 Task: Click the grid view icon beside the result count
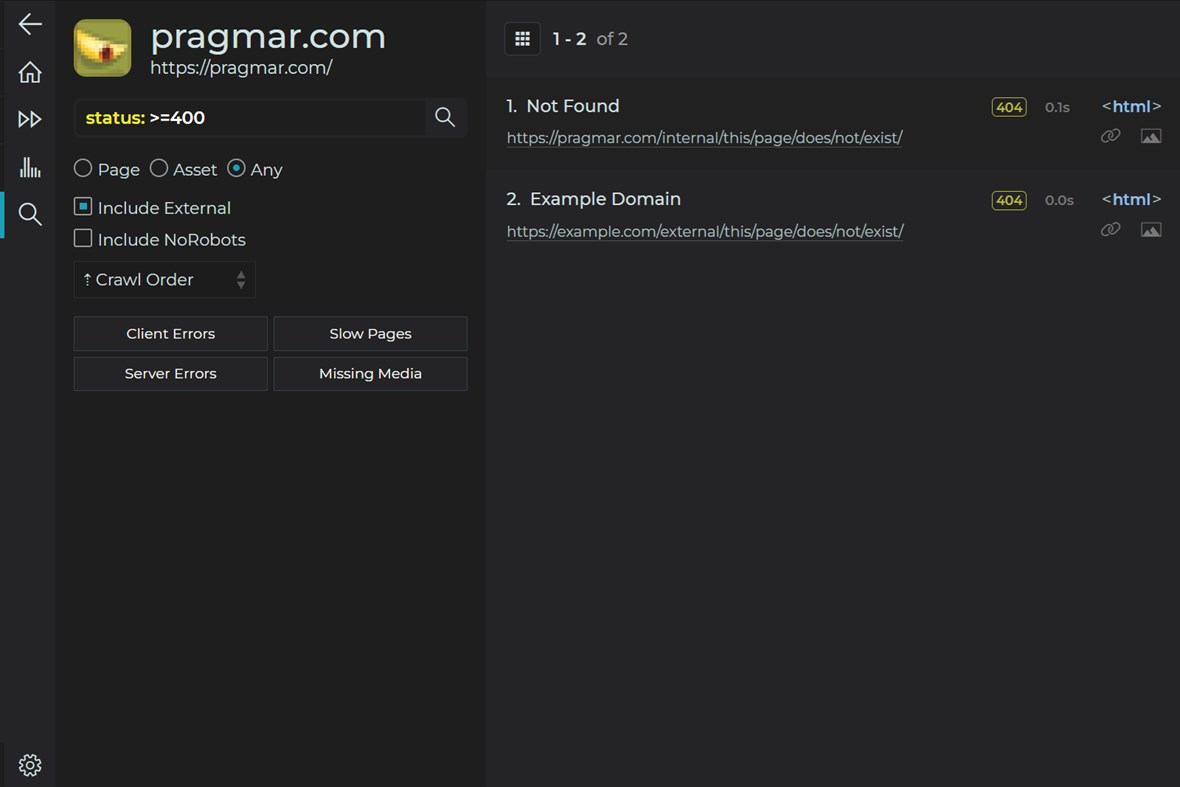522,38
